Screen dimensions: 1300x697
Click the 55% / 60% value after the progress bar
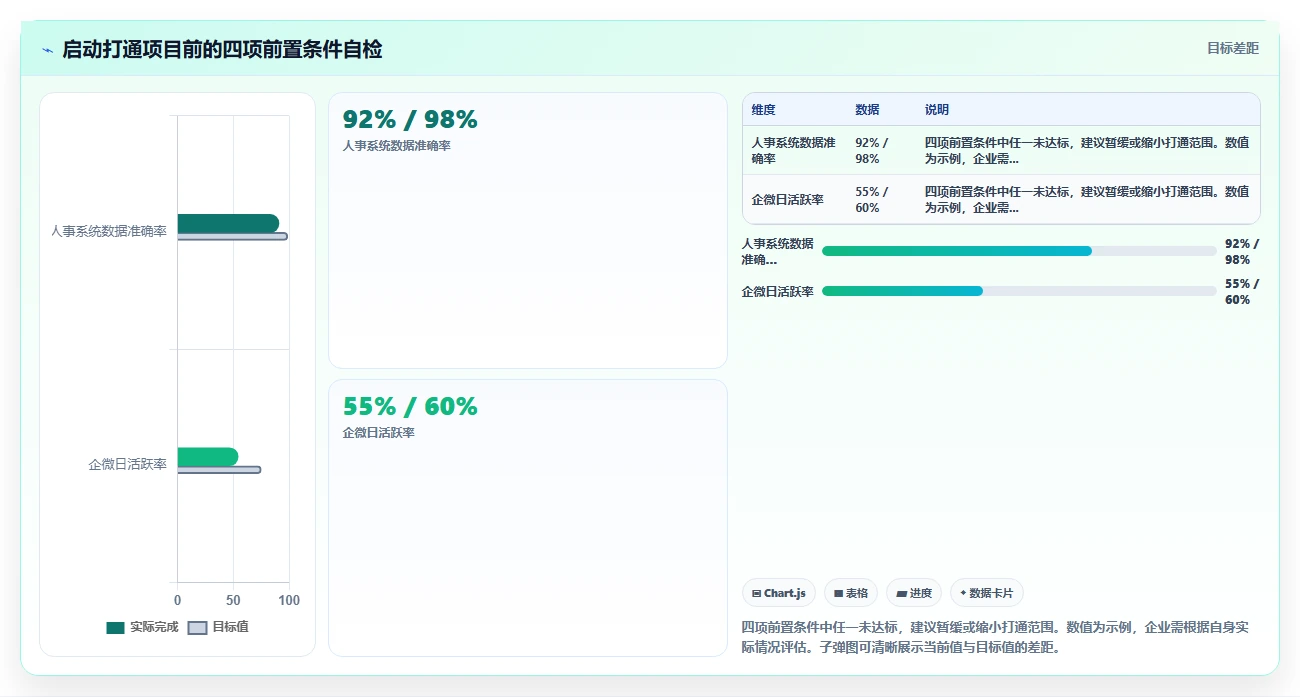click(1242, 291)
